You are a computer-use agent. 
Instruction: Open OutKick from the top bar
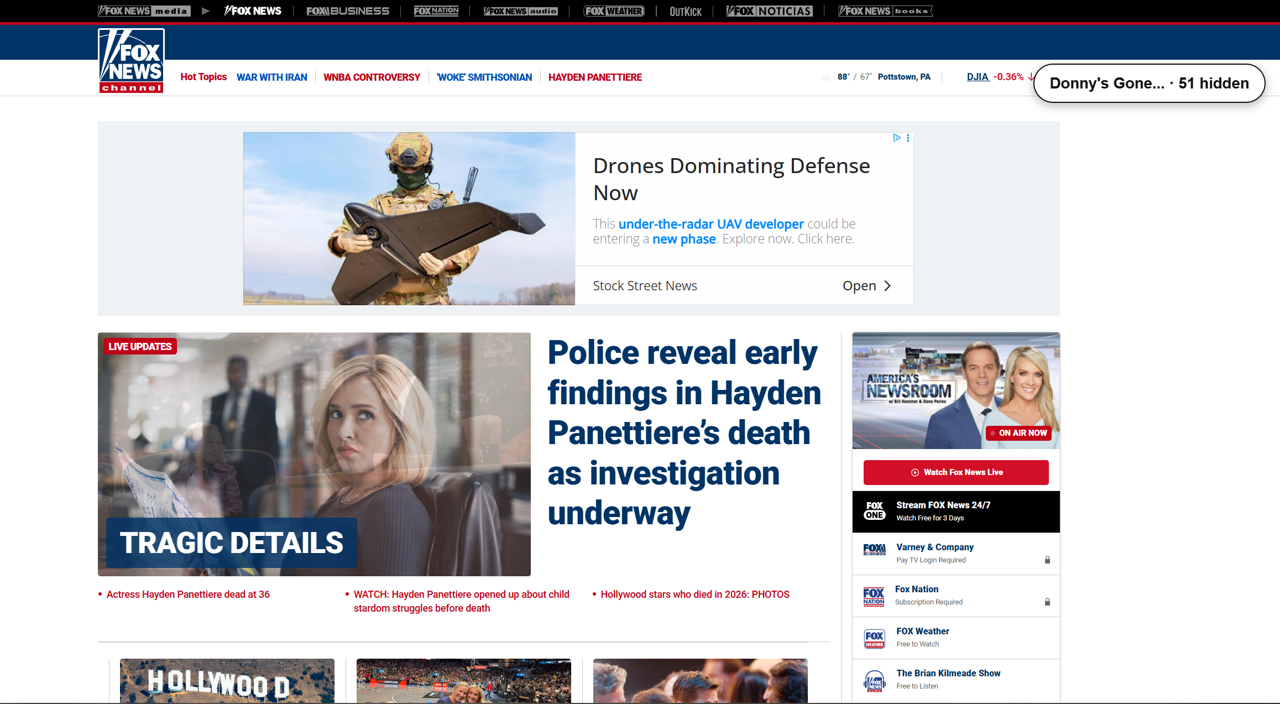pos(685,11)
